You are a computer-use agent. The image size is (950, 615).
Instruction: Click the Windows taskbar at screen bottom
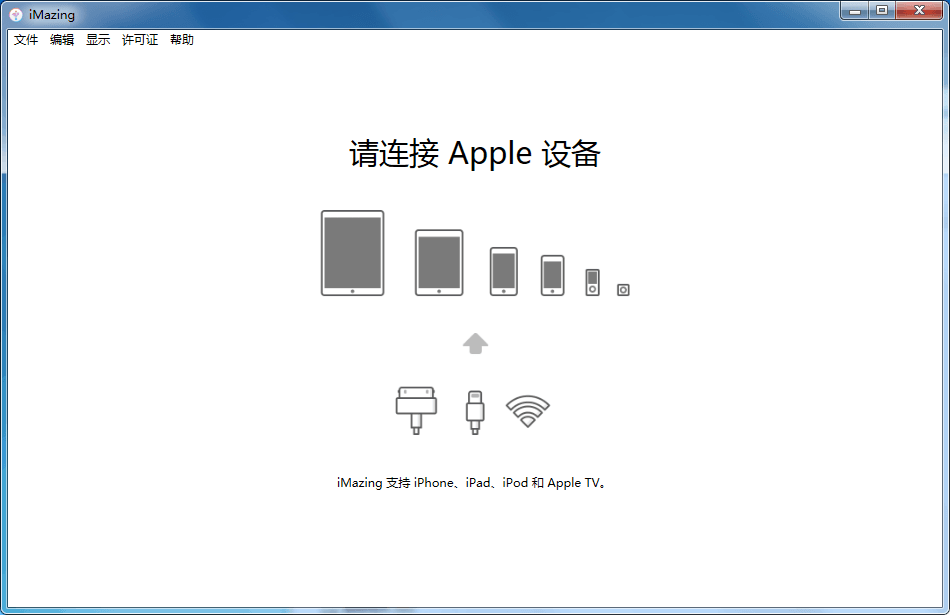click(475, 610)
